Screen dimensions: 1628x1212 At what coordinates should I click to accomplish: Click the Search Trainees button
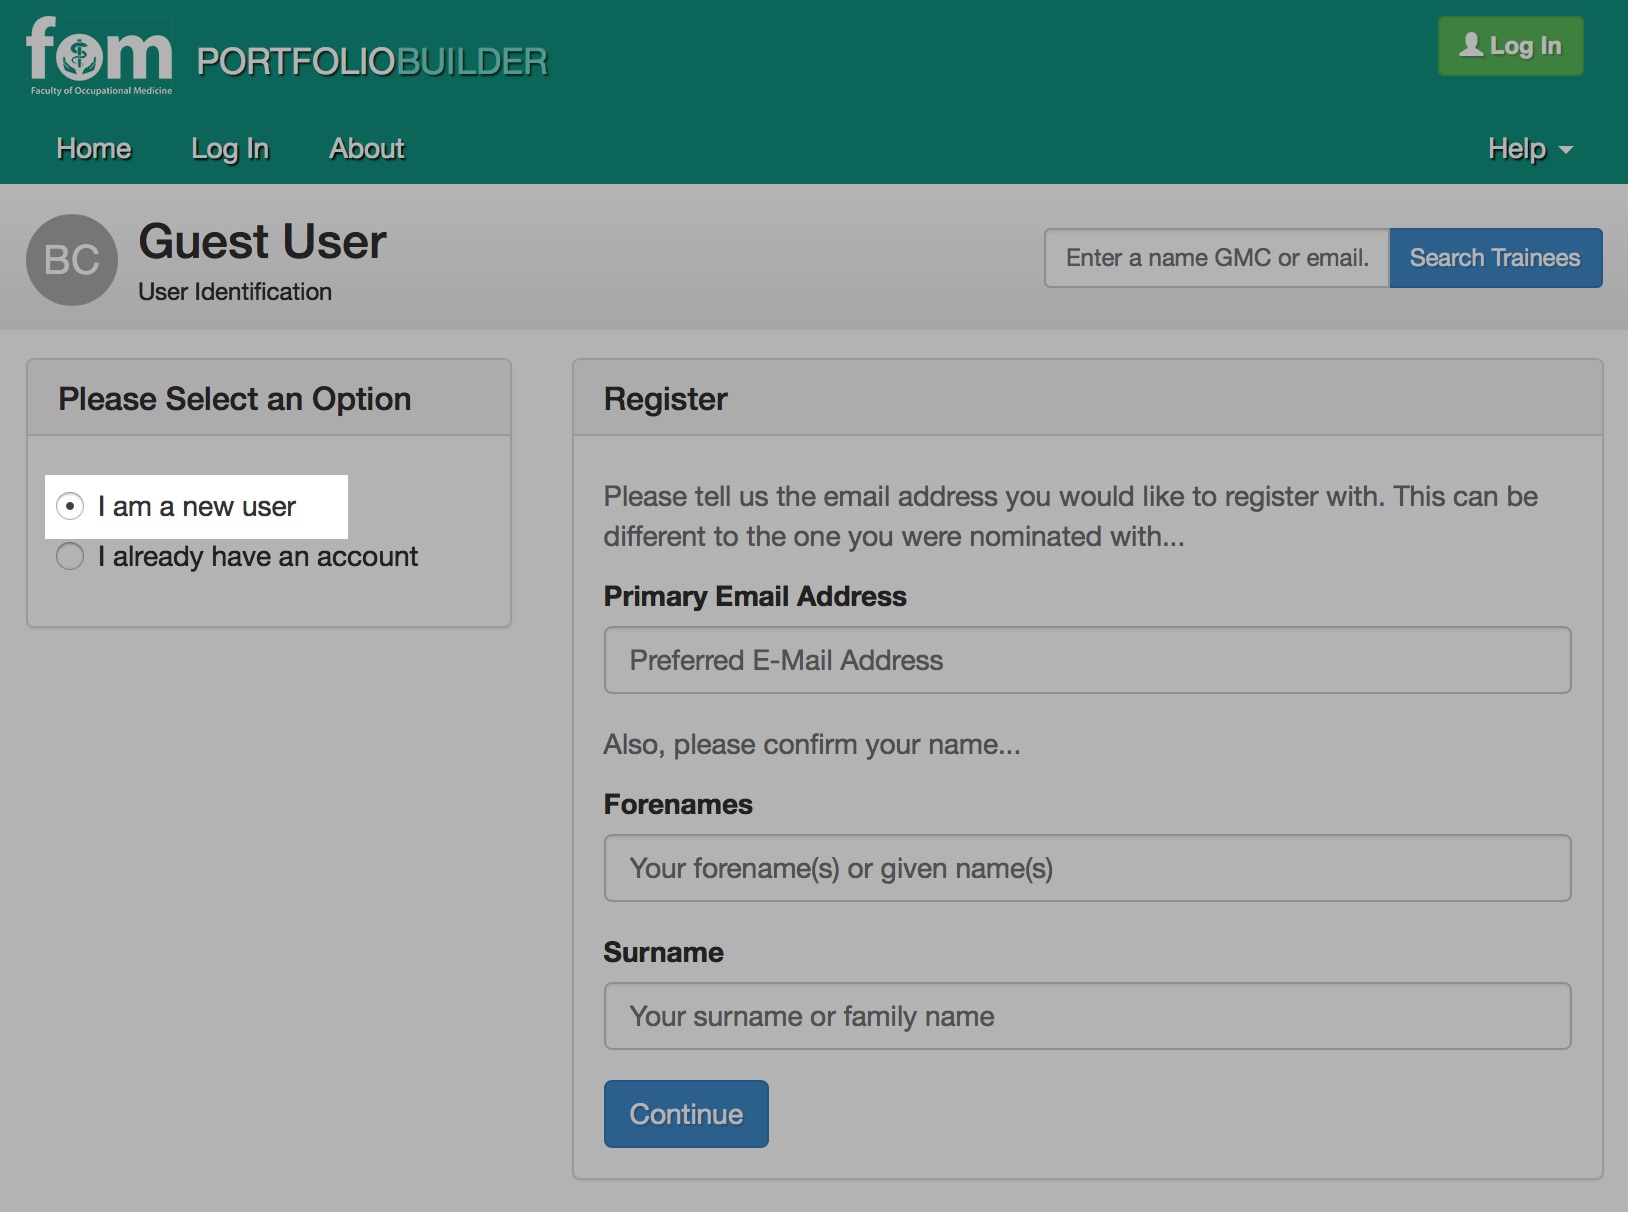point(1495,258)
